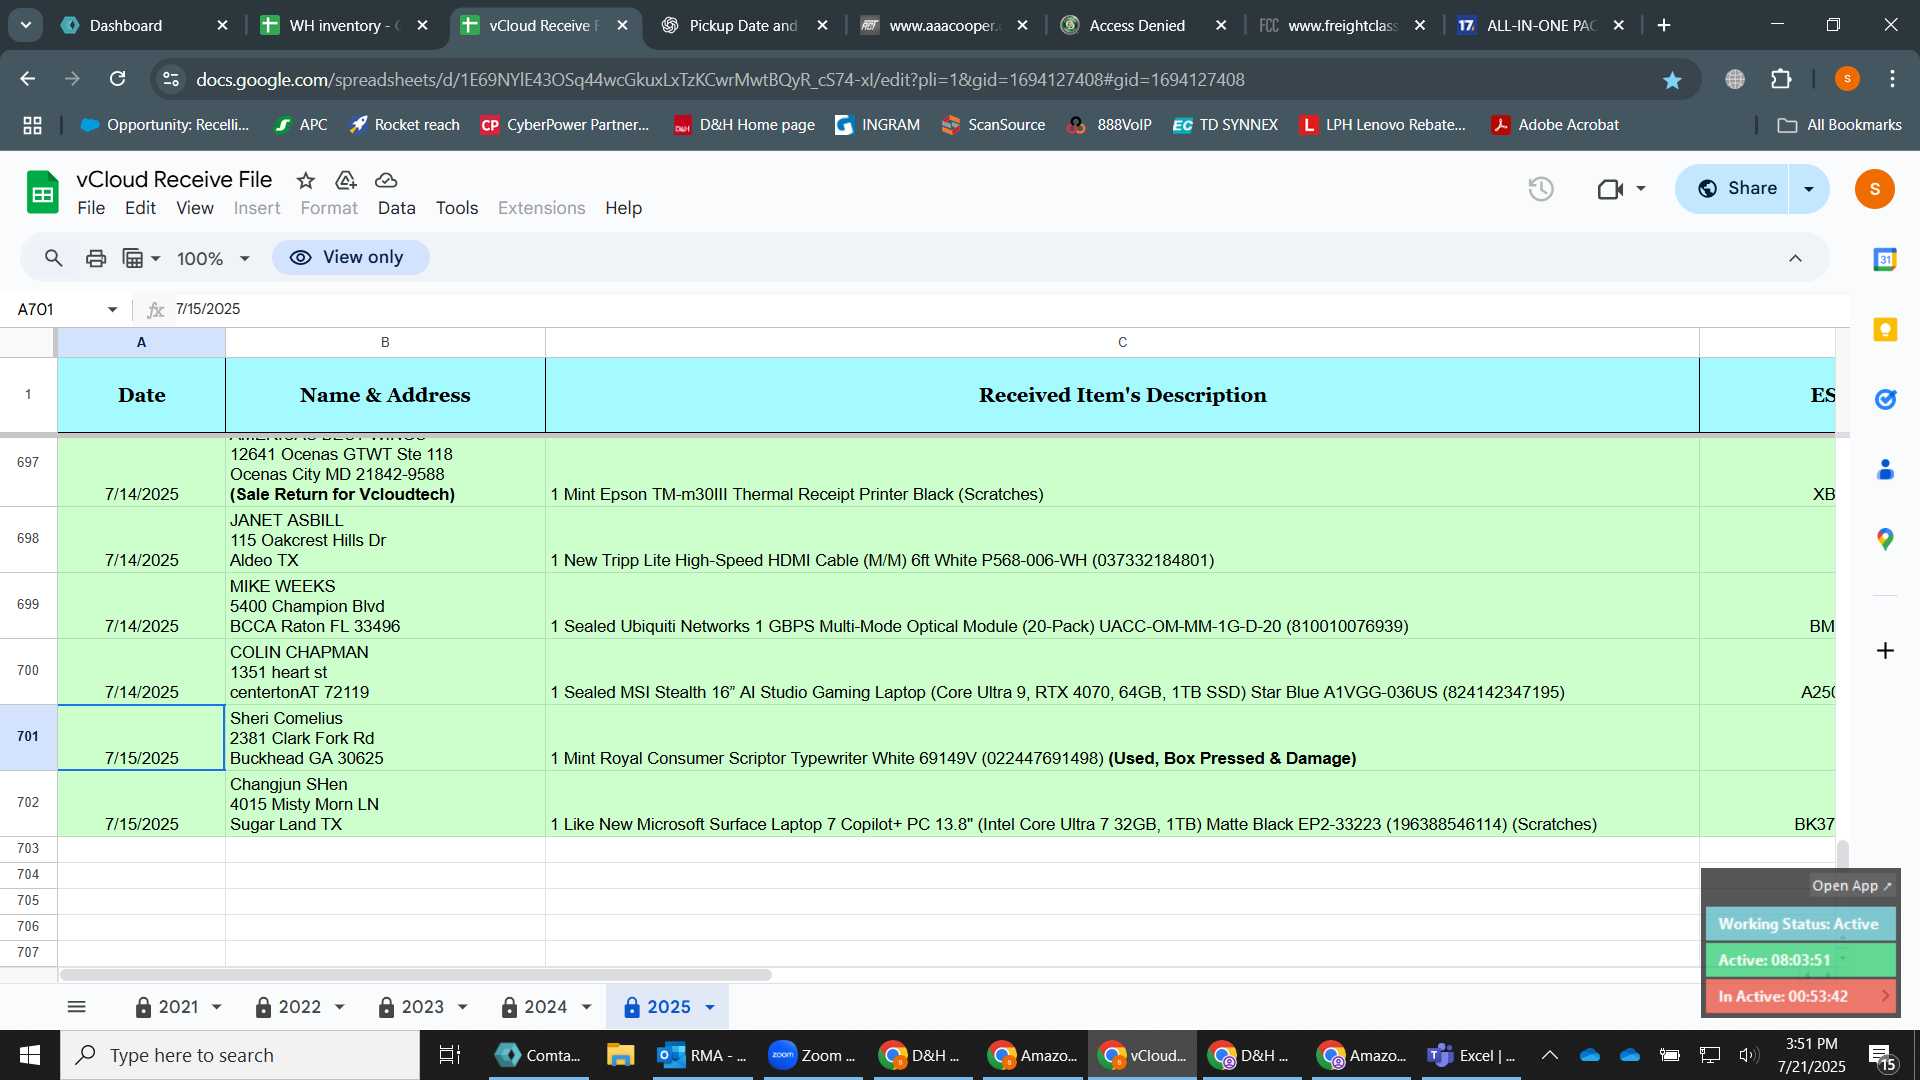This screenshot has height=1080, width=1920.
Task: Open the D&H Home page bookmark
Action: 744,125
